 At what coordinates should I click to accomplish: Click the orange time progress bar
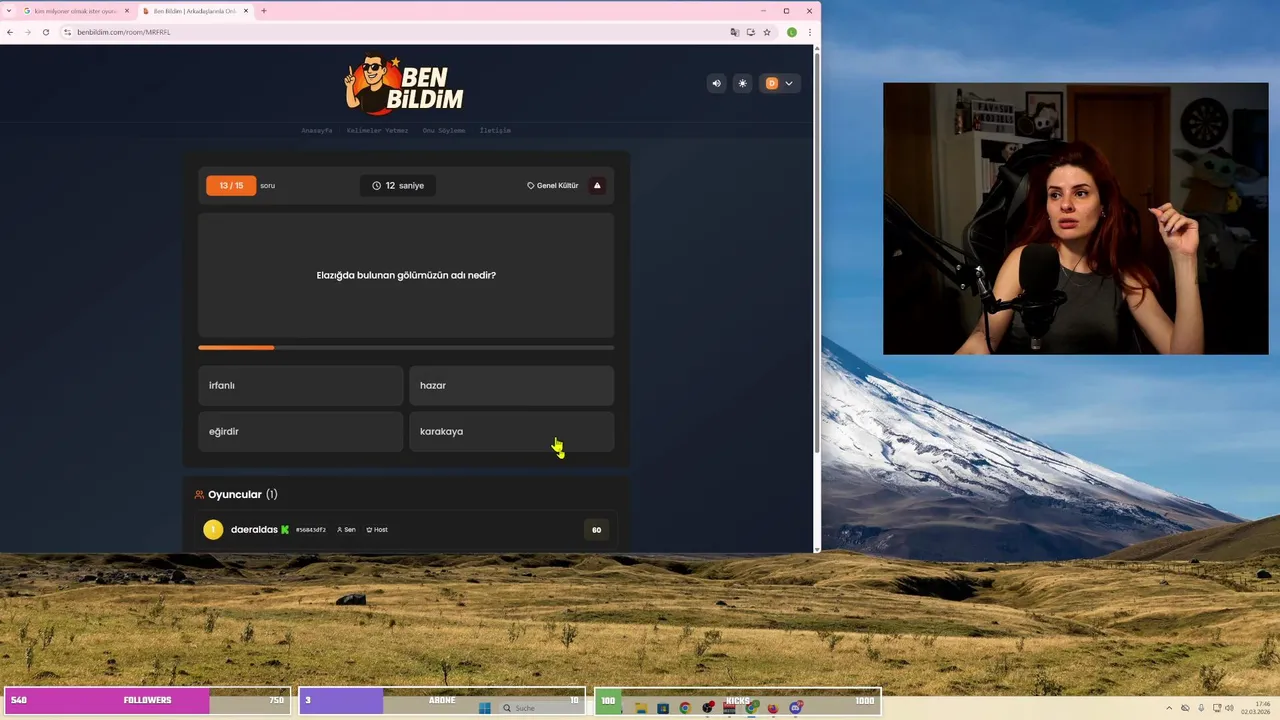click(x=236, y=348)
